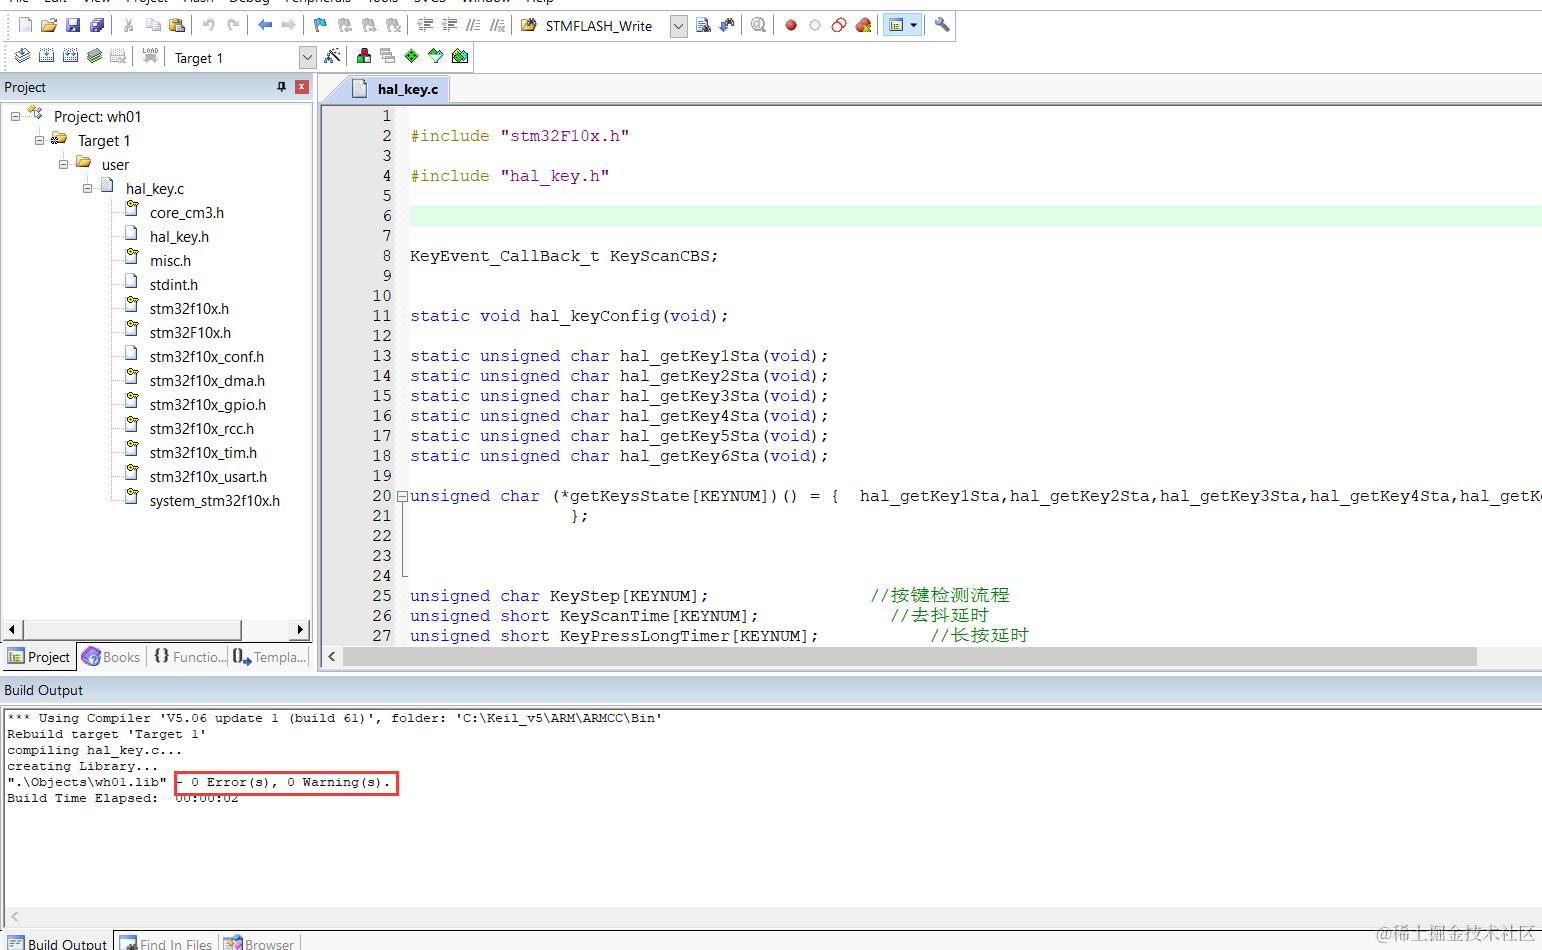
Task: Collapse the Target 1 tree node
Action: [x=39, y=140]
